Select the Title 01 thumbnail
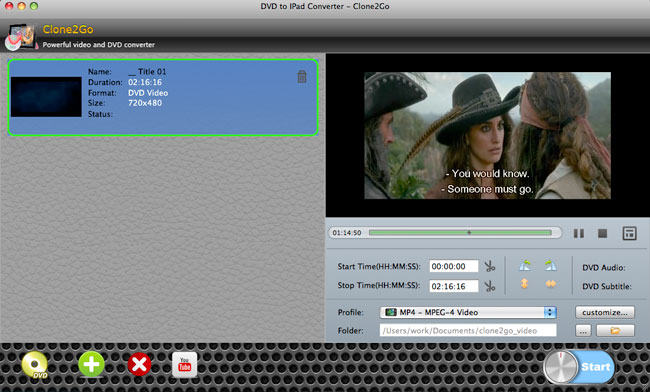 46,97
